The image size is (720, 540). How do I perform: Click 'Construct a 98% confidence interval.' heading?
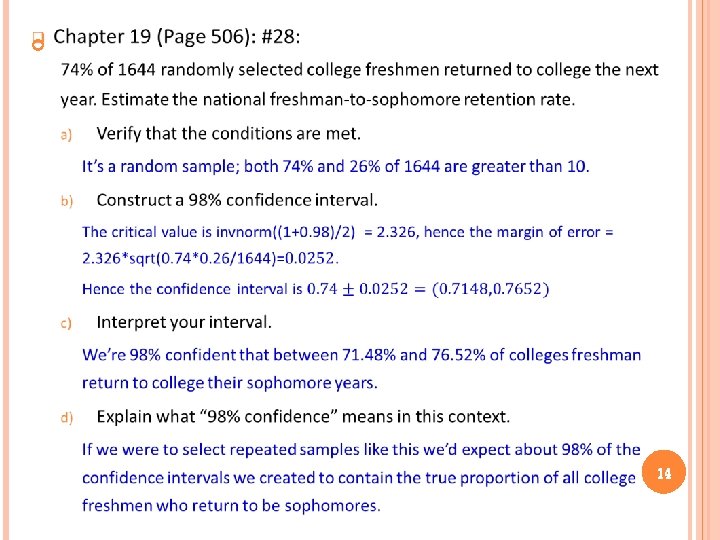[x=237, y=200]
